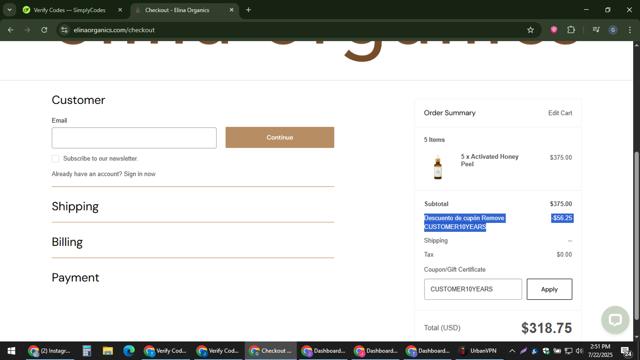Click the page vertical scrollbar

636,236
